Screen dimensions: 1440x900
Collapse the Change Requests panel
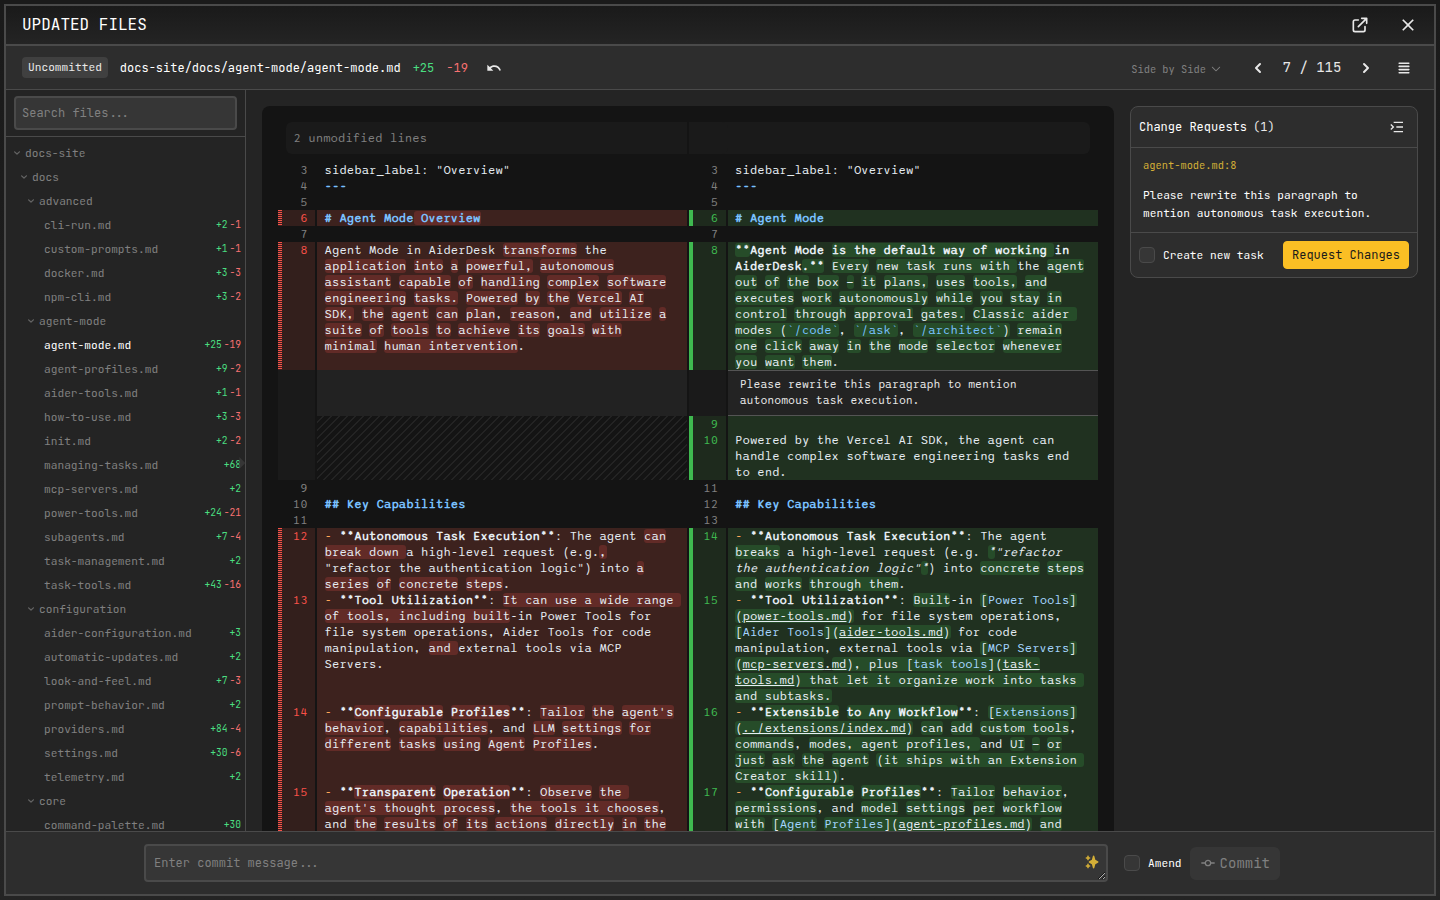pyautogui.click(x=1397, y=127)
